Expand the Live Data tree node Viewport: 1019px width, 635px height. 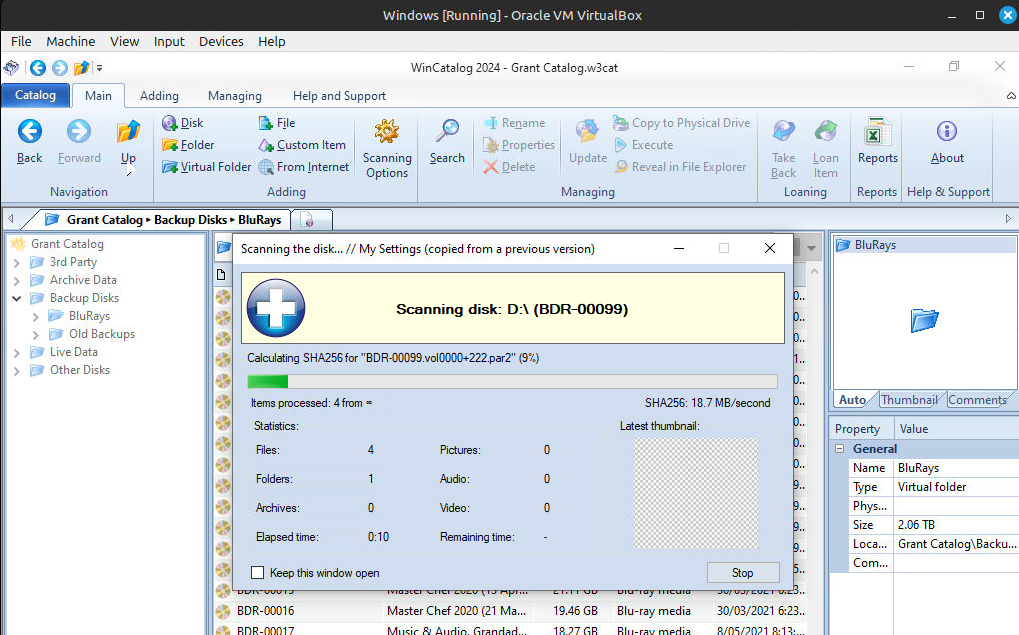[17, 353]
